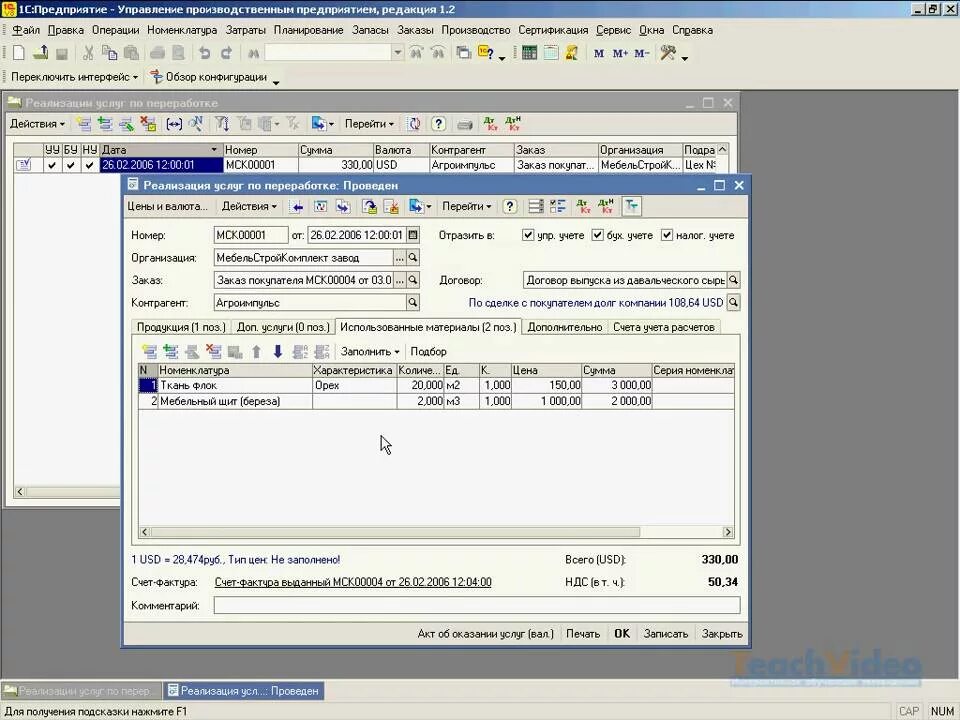
Task: Open the tools hammer icon in main toolbar
Action: (x=667, y=53)
